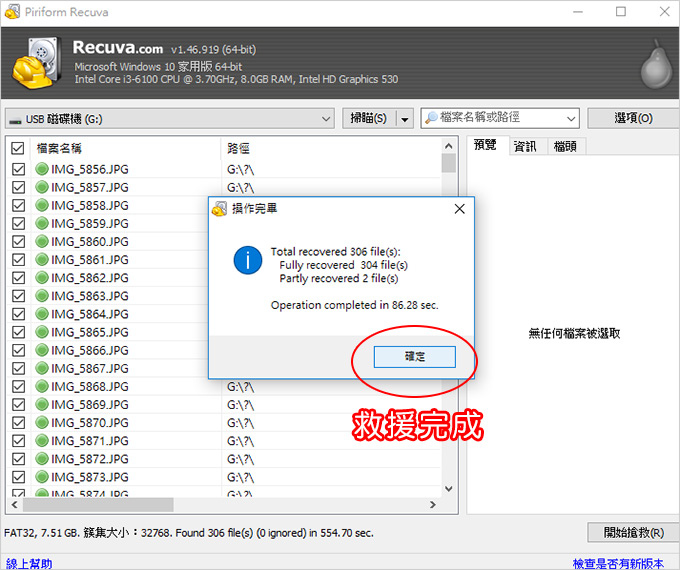
Task: Click the blue information icon in the dialog
Action: coord(248,260)
